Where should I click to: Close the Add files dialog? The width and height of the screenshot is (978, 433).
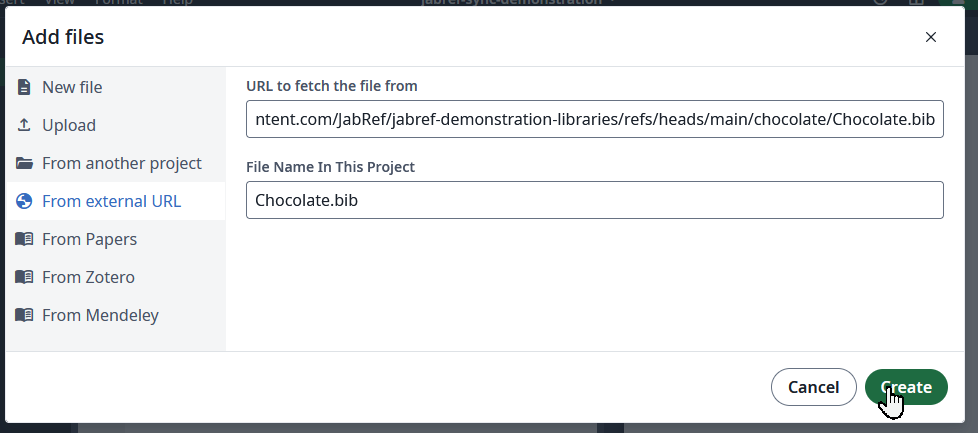tap(931, 37)
